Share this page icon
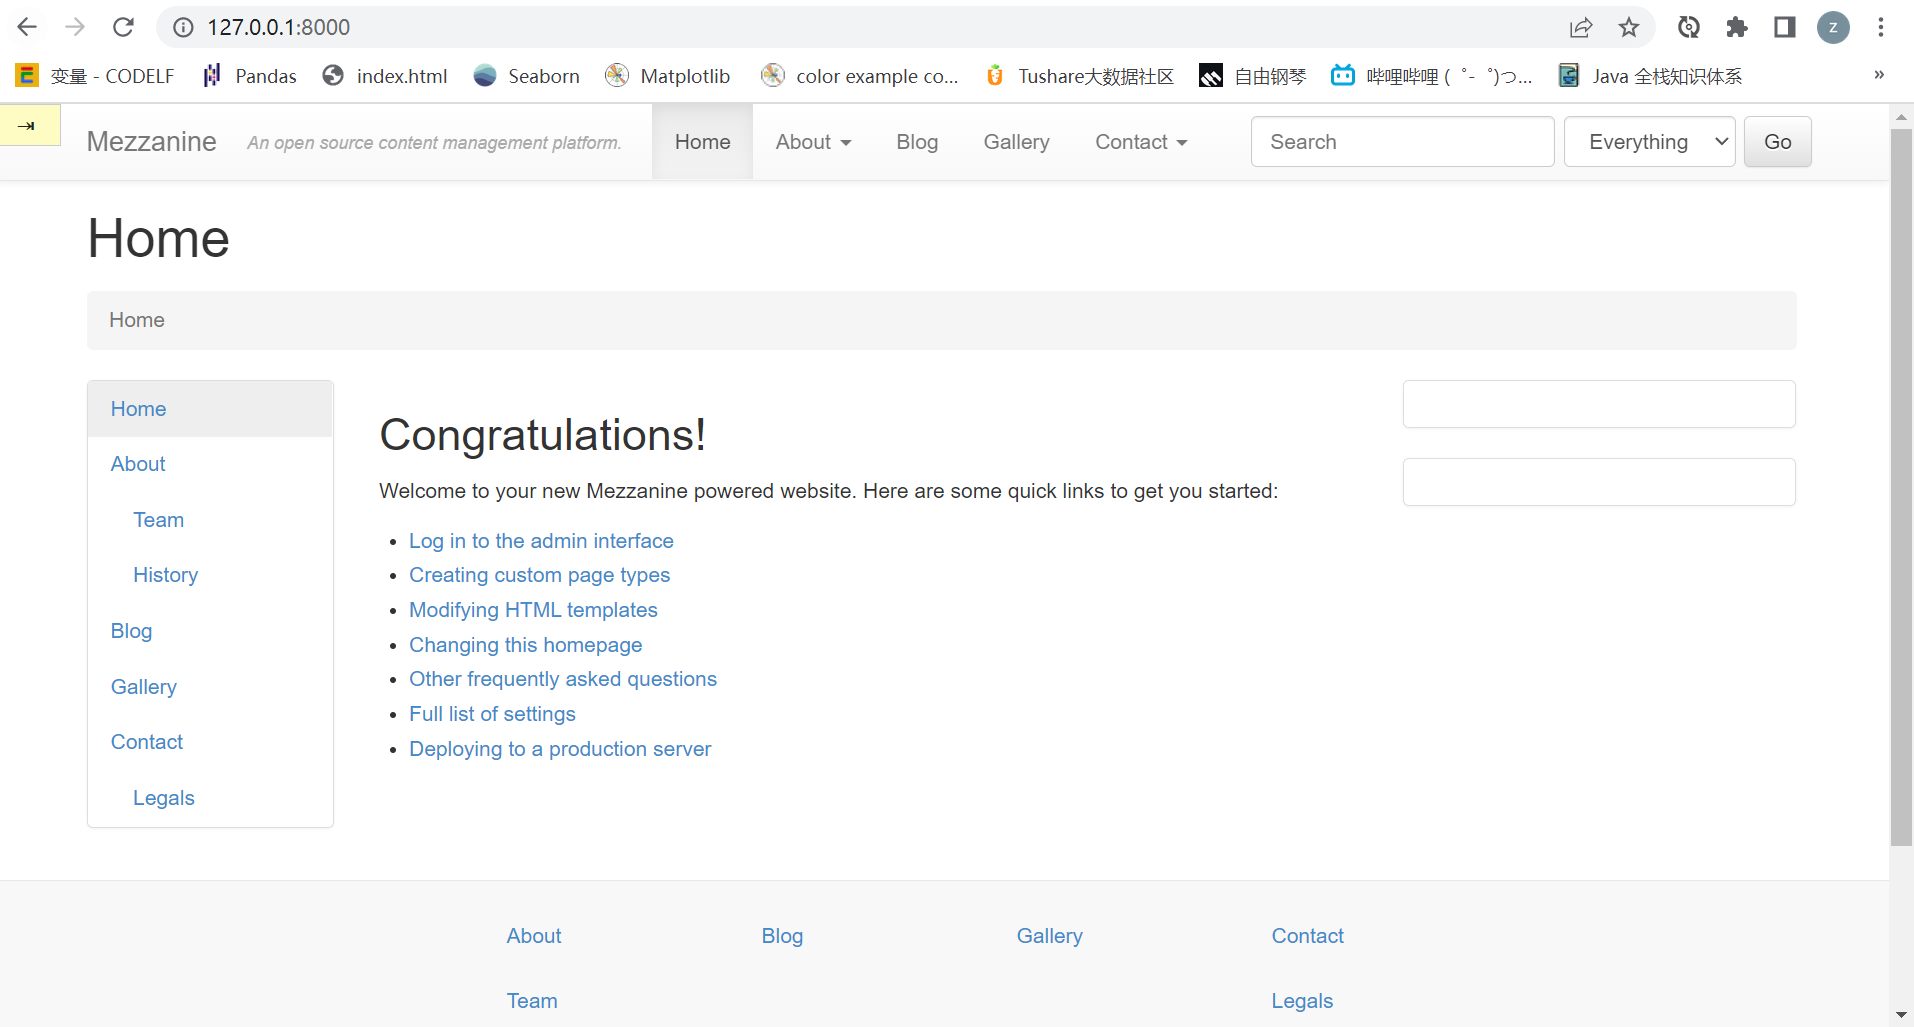This screenshot has width=1914, height=1027. pyautogui.click(x=1581, y=27)
